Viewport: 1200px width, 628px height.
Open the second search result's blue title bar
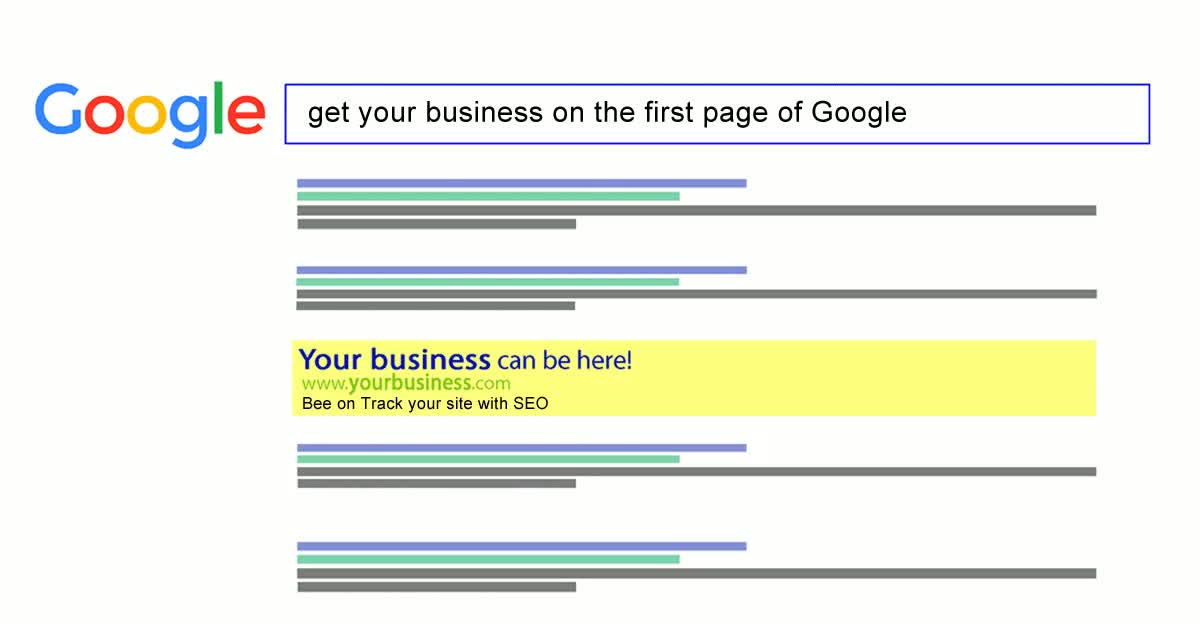coord(522,270)
